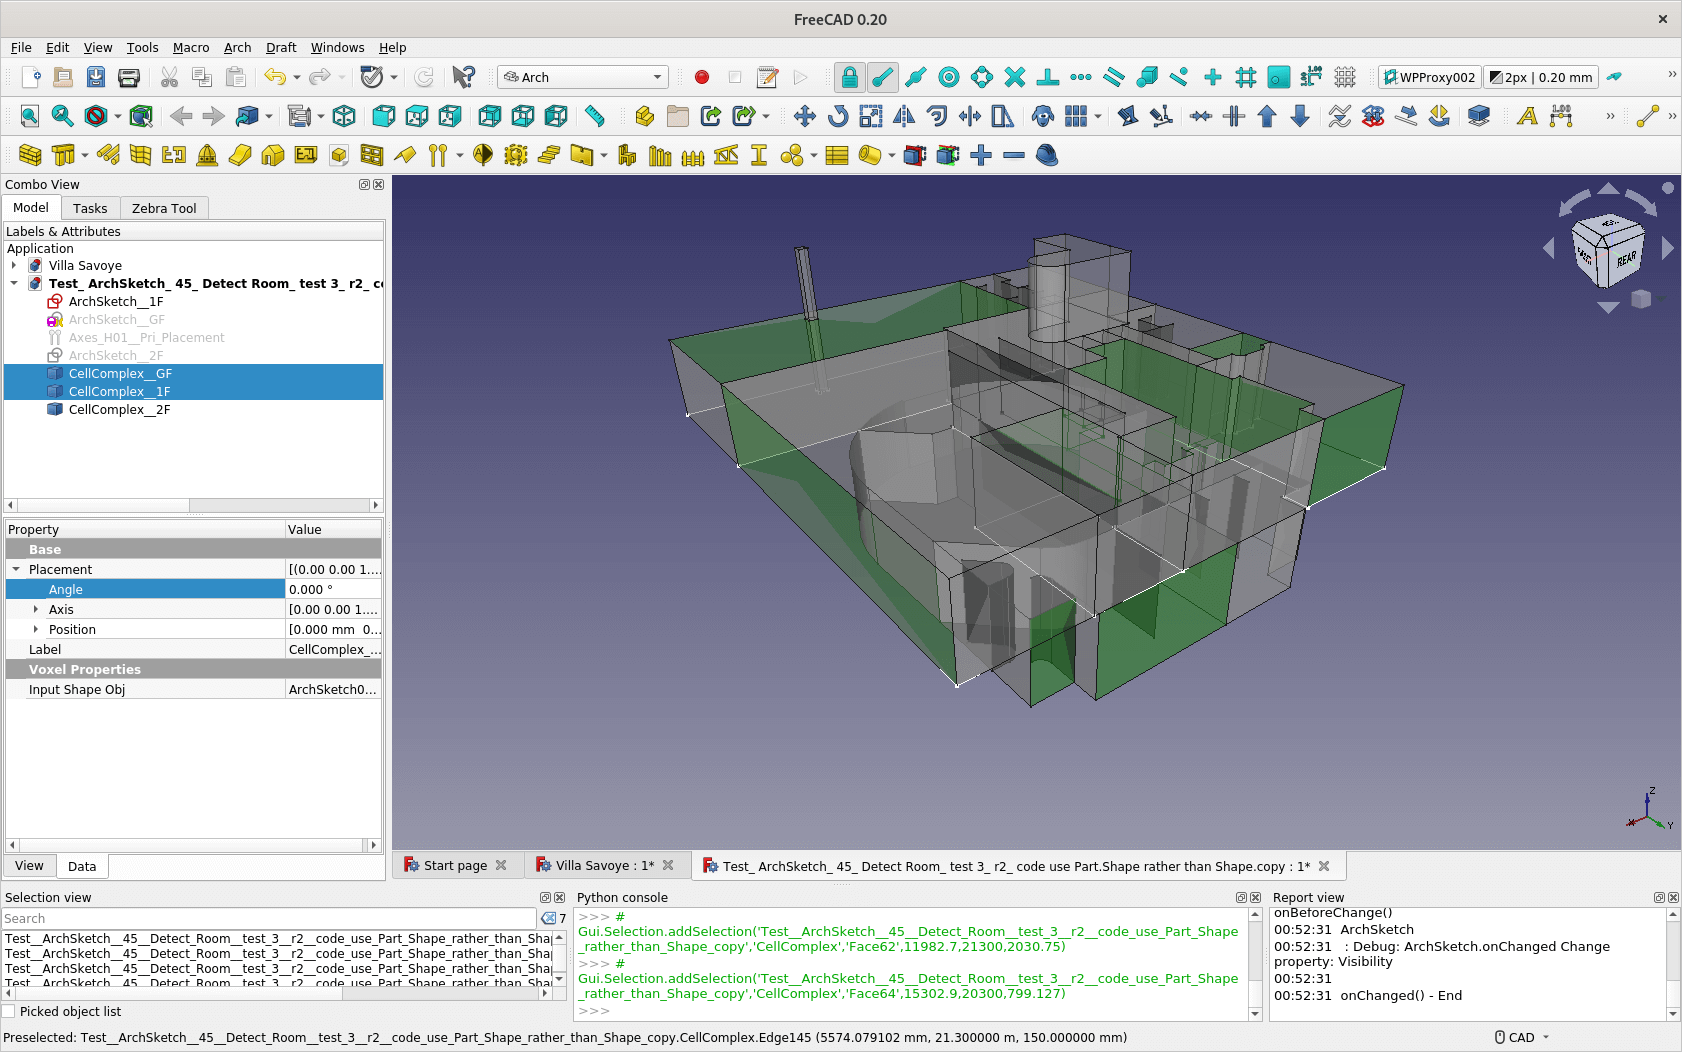Click the Fit All zoom icon
The height and width of the screenshot is (1052, 1682).
click(30, 116)
